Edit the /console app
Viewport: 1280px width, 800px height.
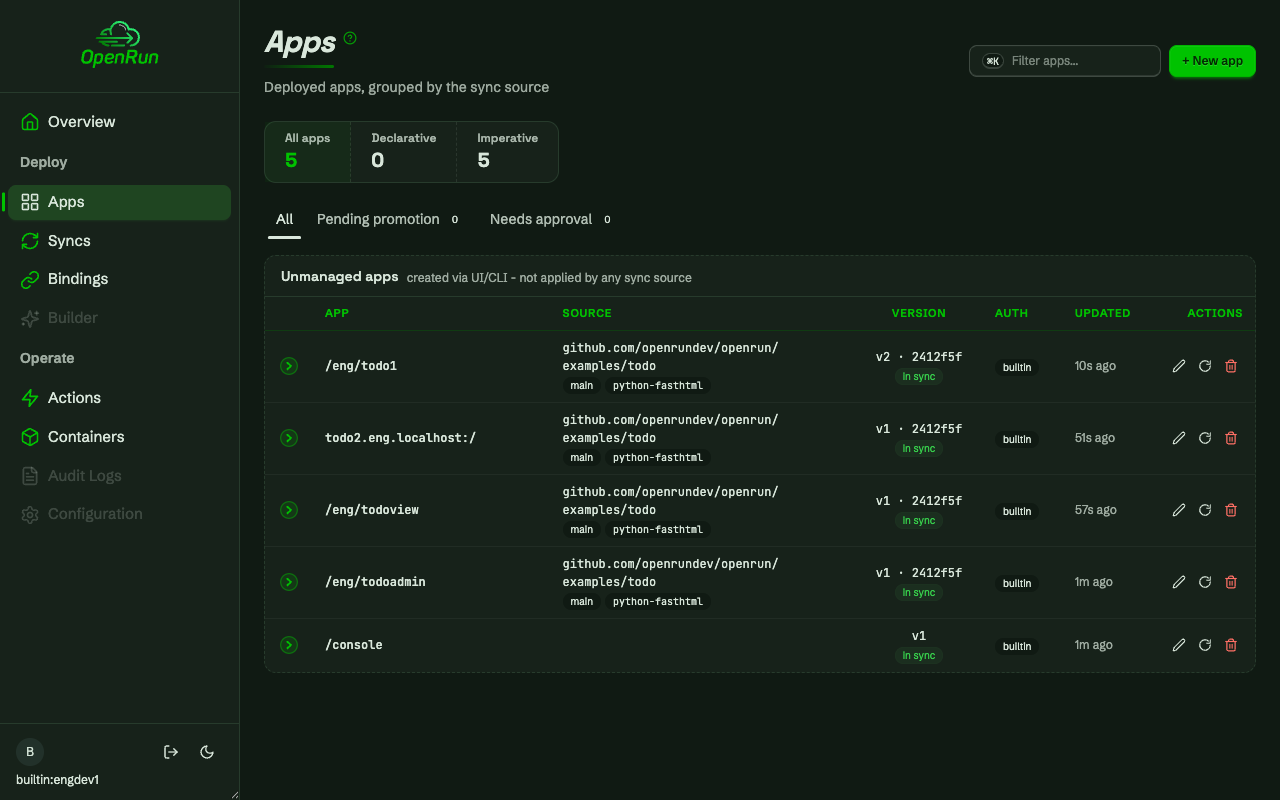(x=1179, y=645)
